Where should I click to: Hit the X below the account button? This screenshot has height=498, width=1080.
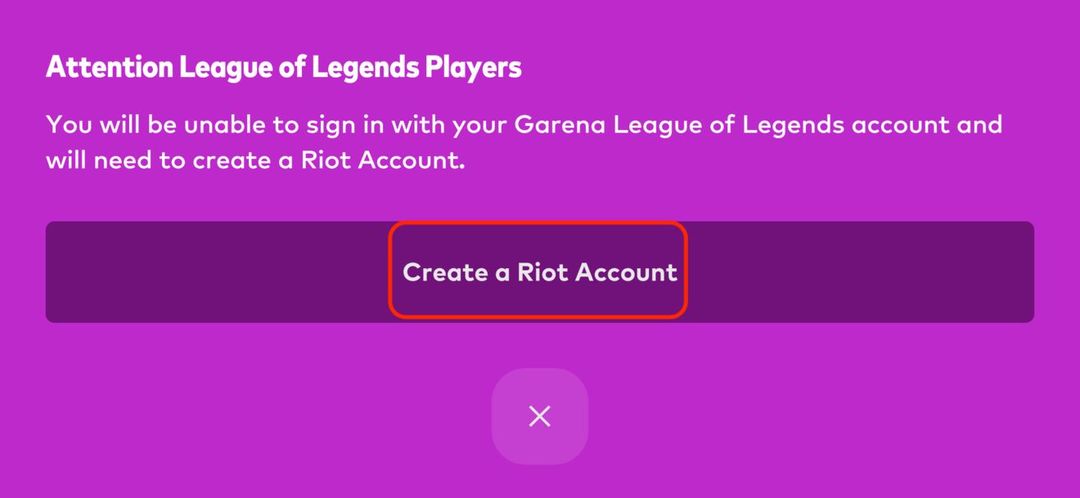pyautogui.click(x=539, y=416)
